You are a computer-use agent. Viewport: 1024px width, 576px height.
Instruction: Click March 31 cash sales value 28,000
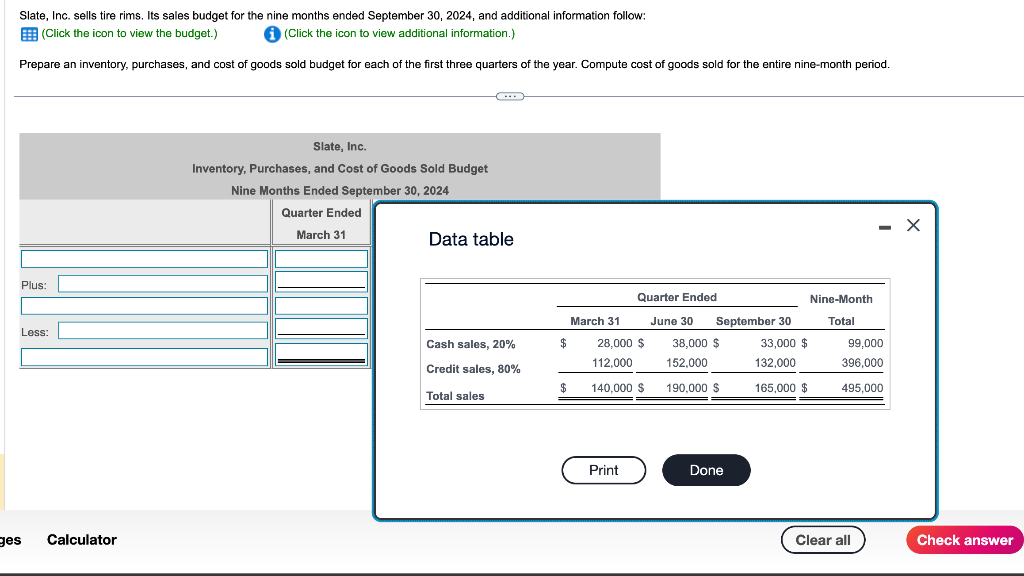pyautogui.click(x=615, y=344)
